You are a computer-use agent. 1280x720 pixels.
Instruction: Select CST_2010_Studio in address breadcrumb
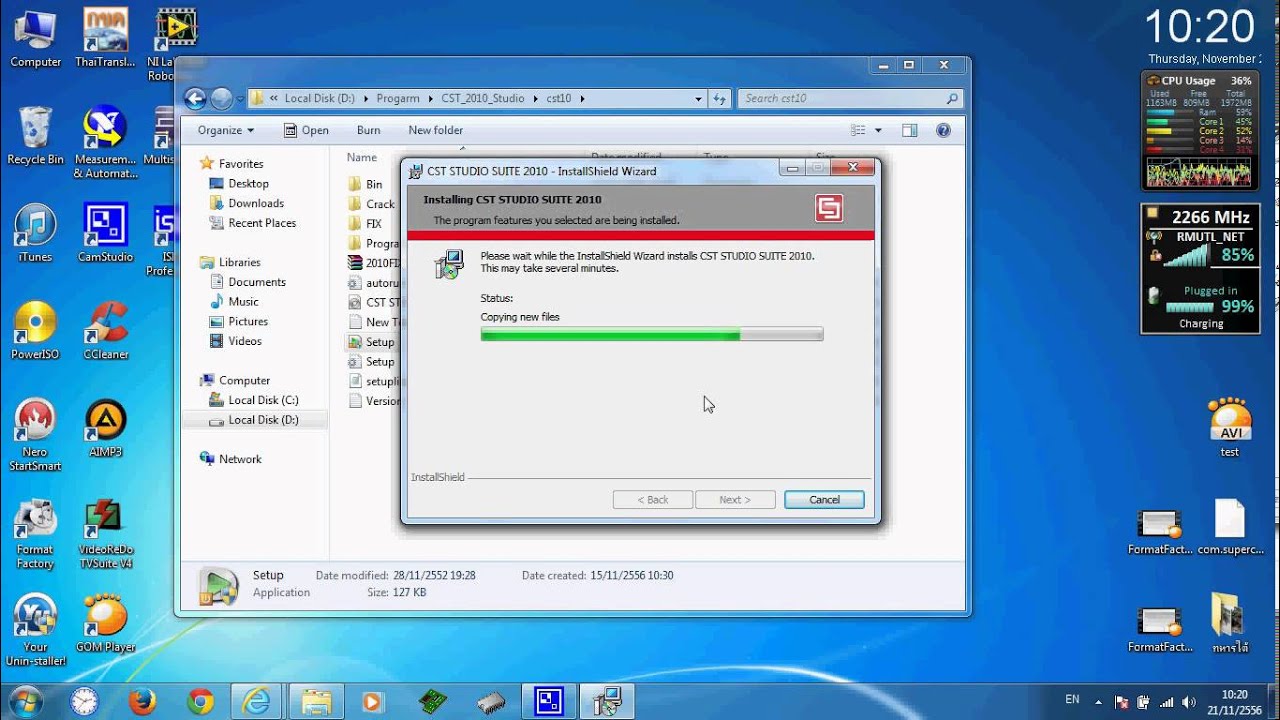(x=483, y=98)
